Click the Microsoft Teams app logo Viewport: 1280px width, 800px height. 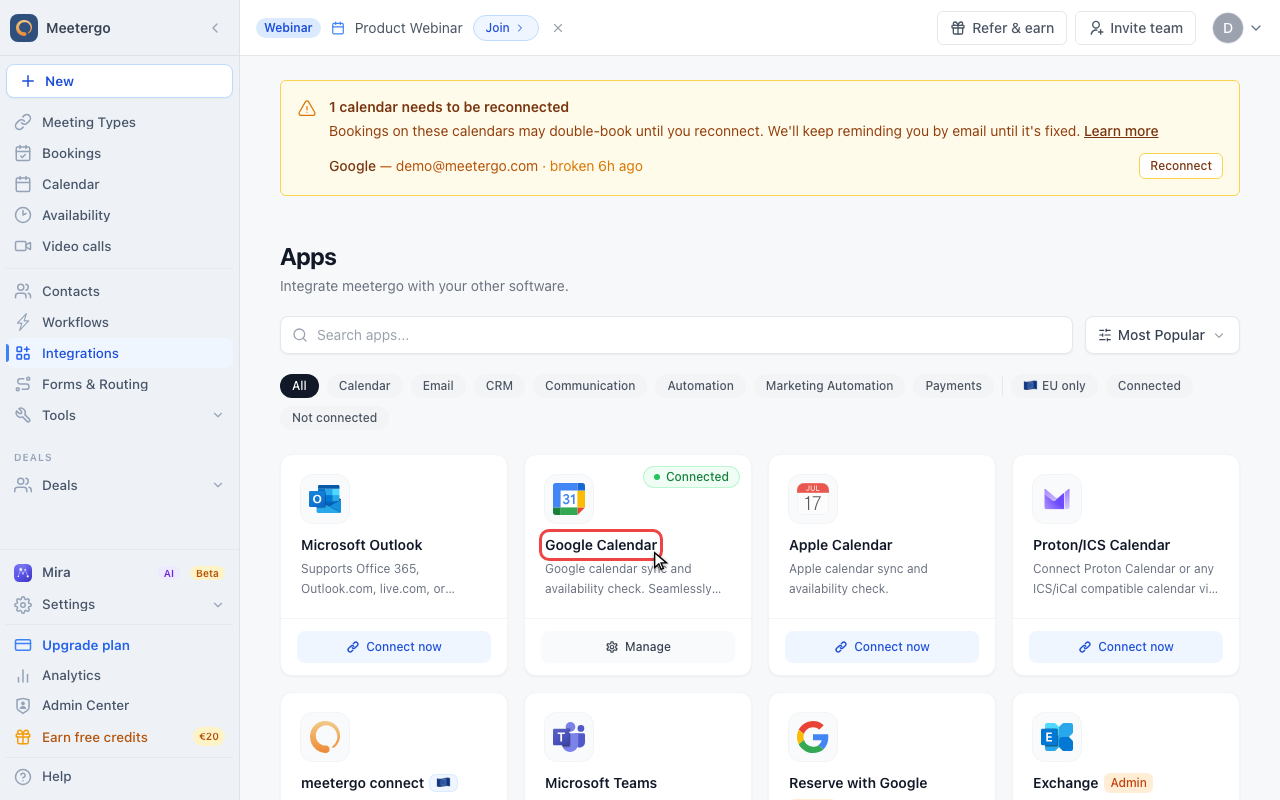point(569,737)
